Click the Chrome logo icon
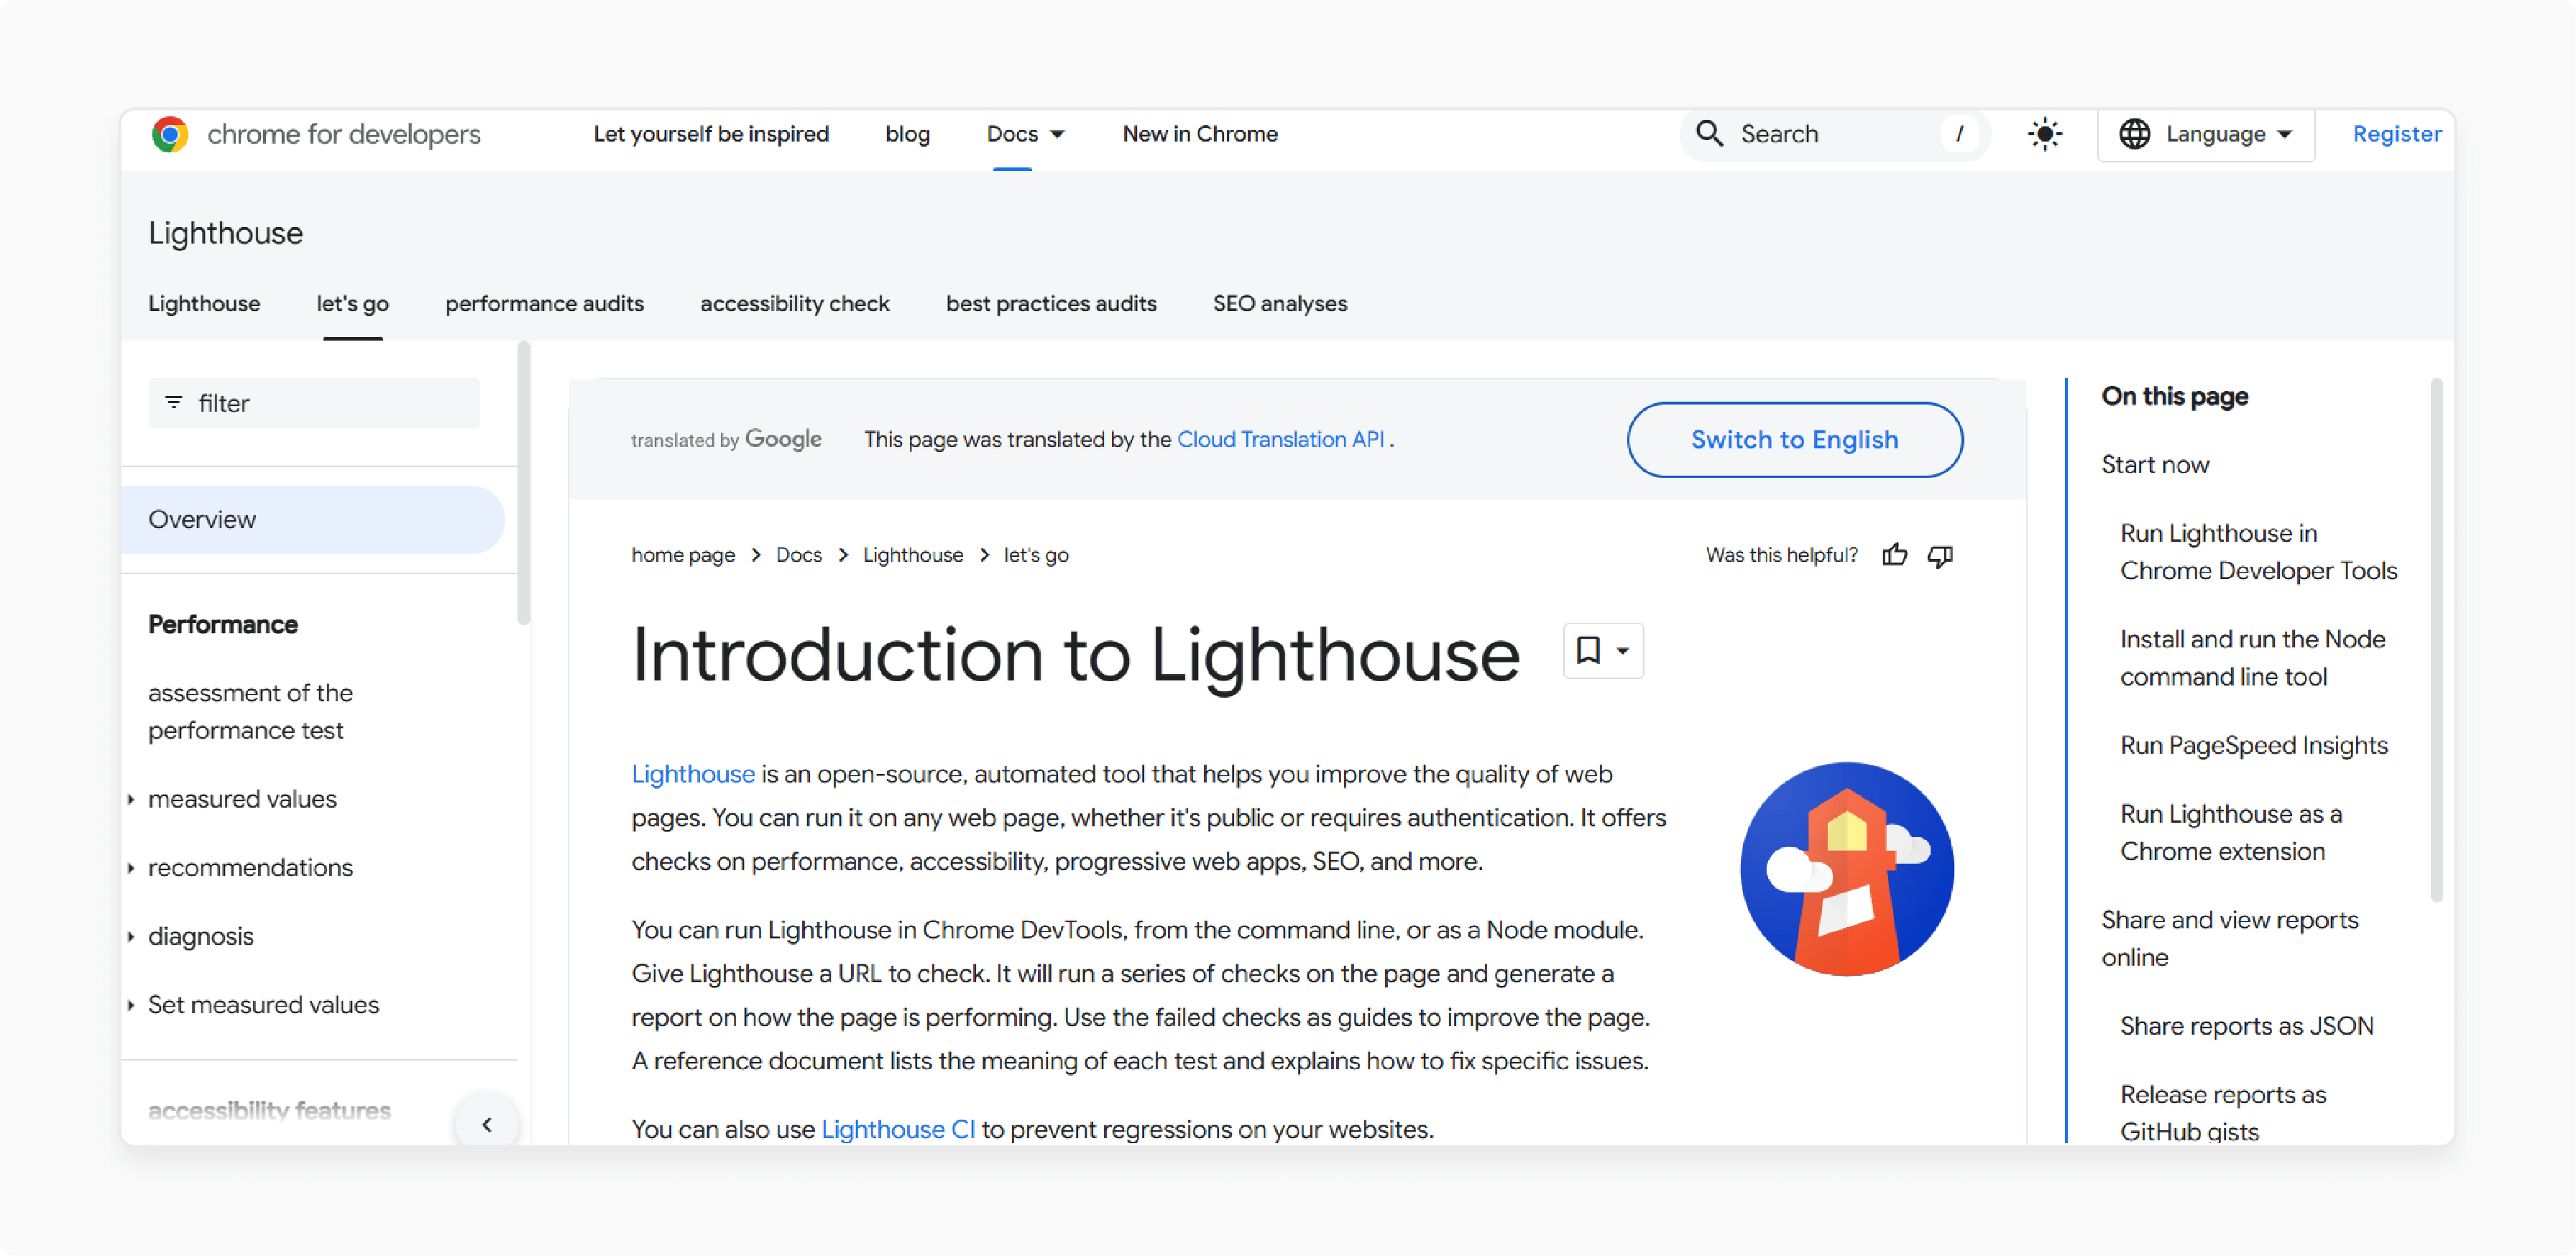2576x1256 pixels. (170, 134)
